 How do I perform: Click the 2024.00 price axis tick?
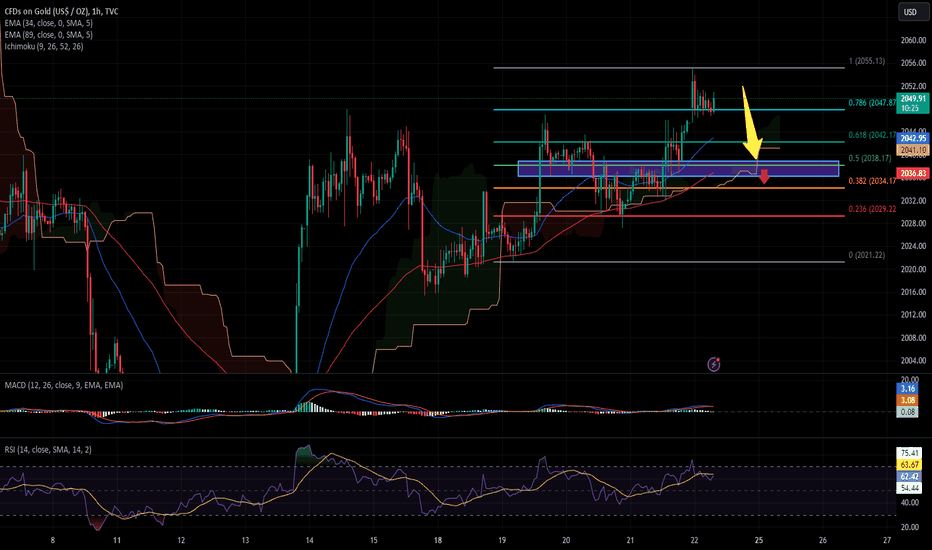point(913,246)
